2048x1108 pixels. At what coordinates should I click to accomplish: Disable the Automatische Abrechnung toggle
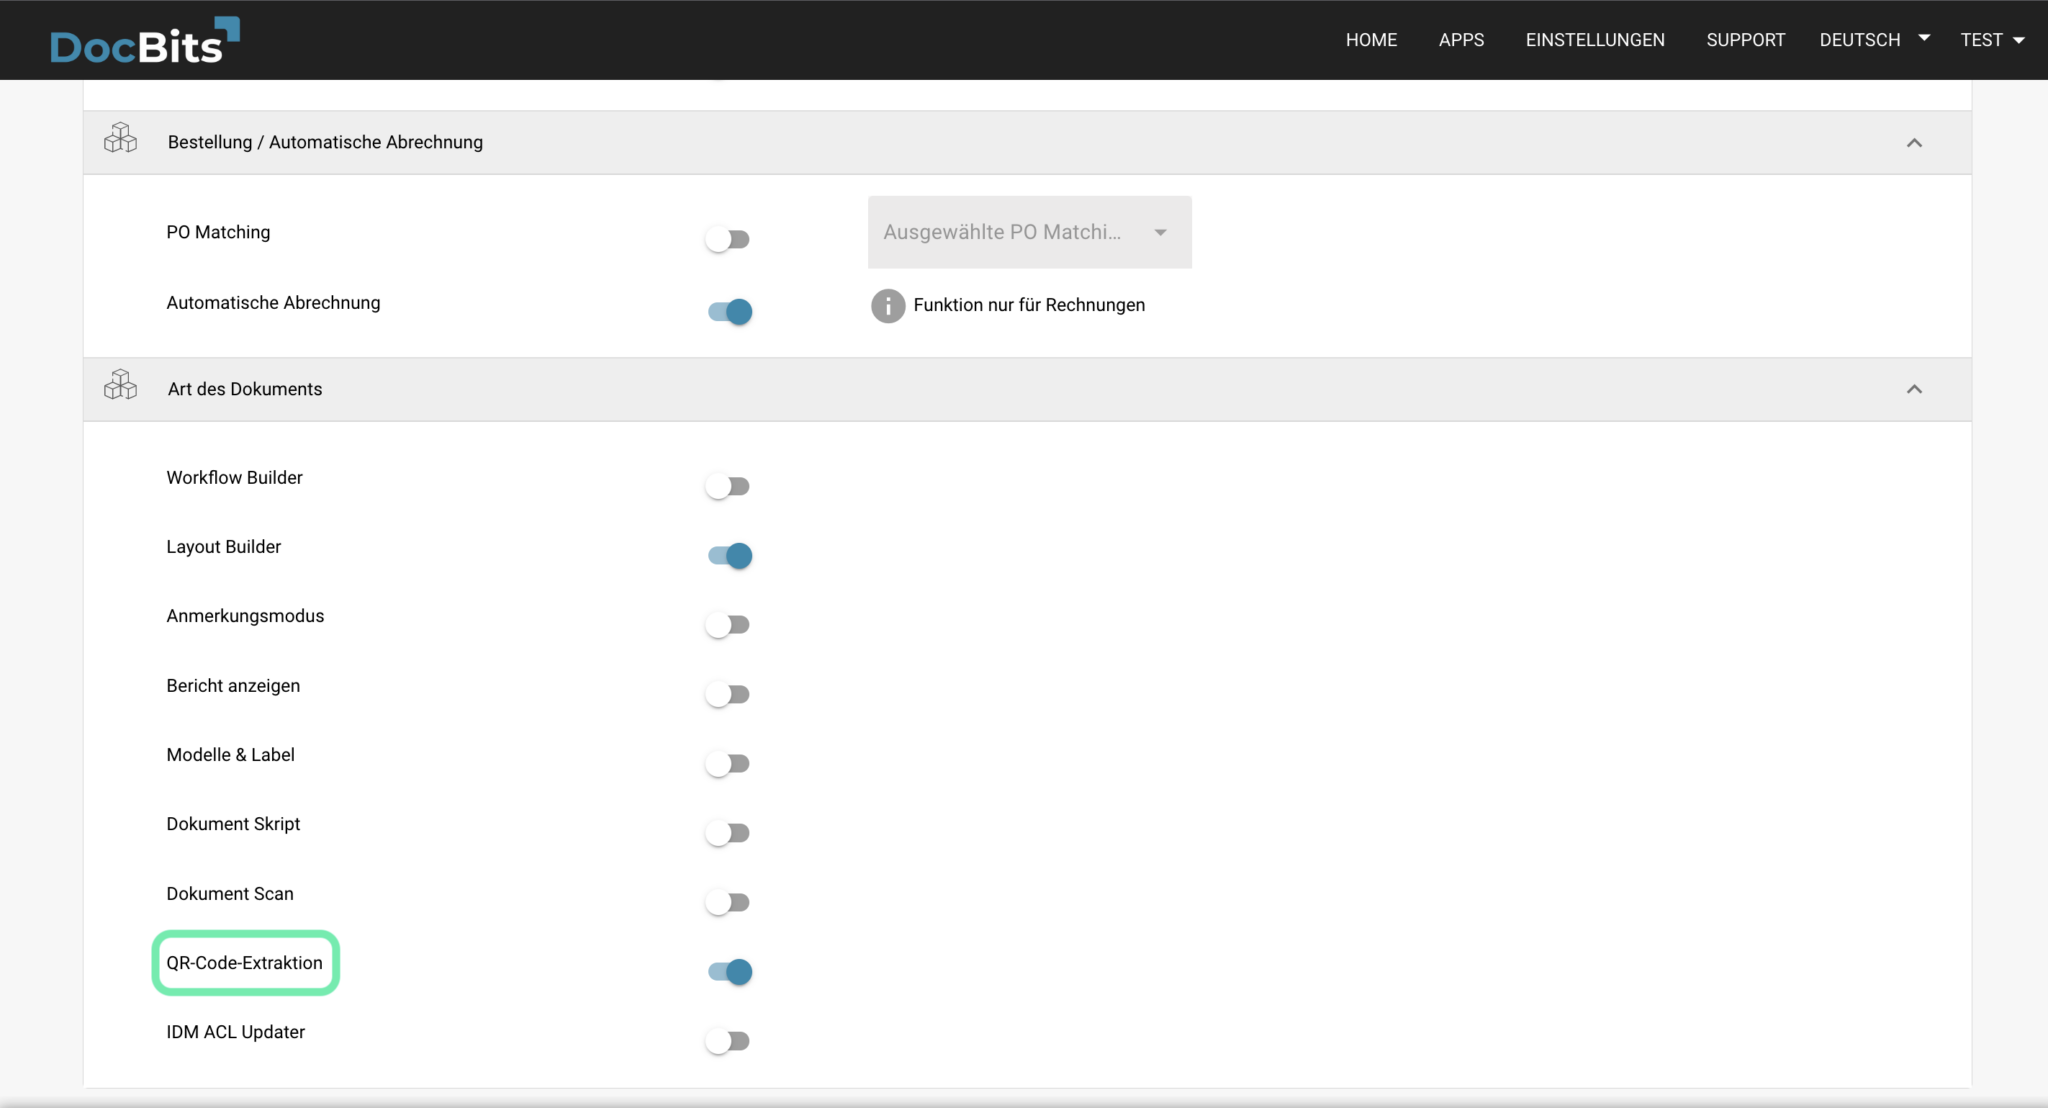730,312
